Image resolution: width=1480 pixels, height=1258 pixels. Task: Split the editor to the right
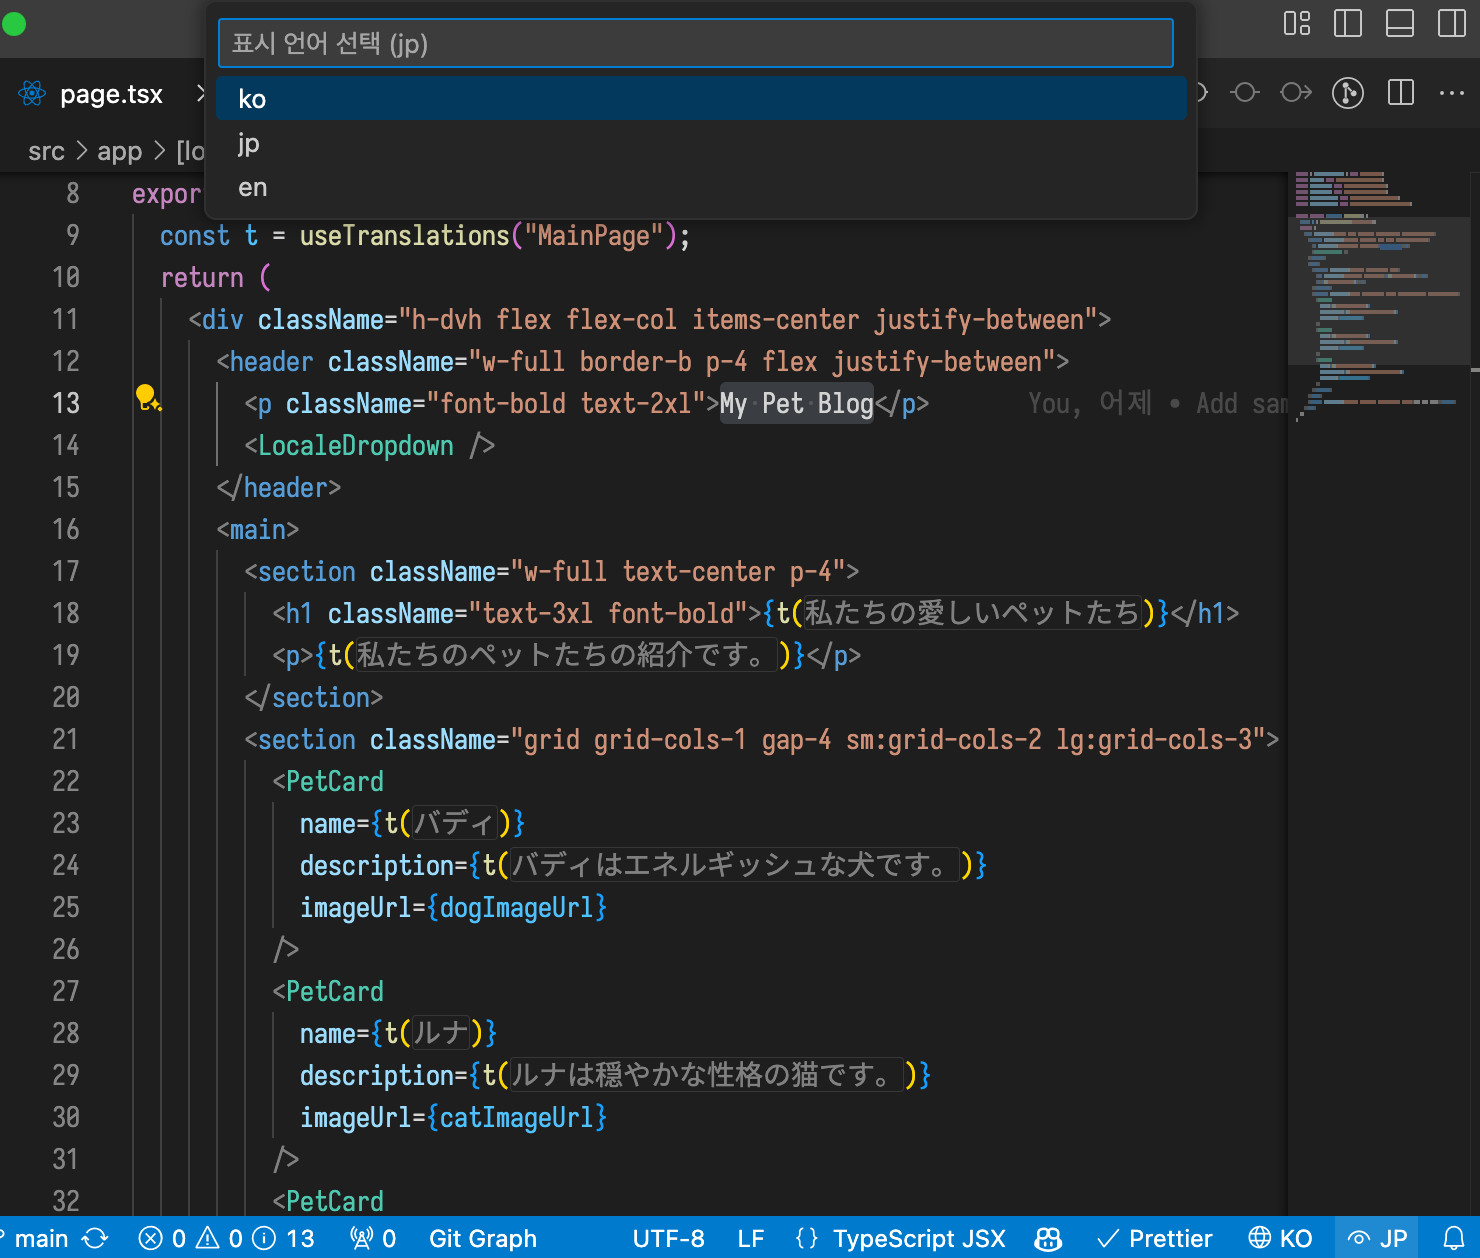[x=1401, y=93]
